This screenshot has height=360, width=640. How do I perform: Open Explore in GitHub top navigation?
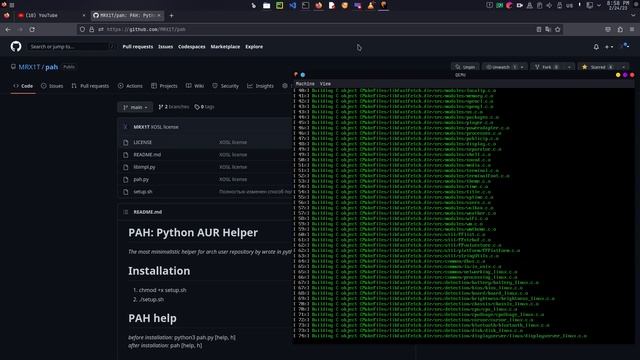pos(254,47)
